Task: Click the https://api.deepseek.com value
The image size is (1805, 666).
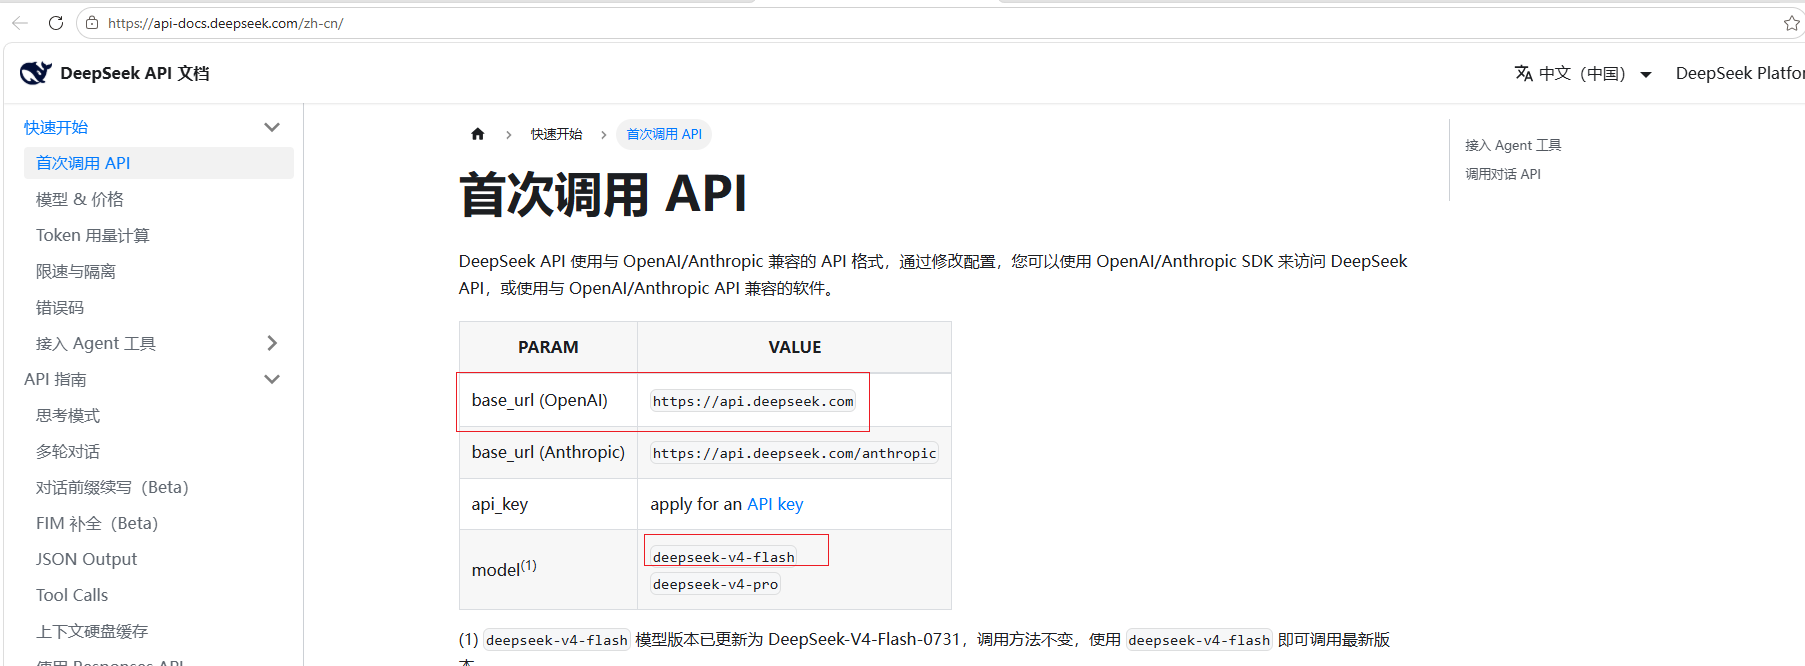Action: pyautogui.click(x=753, y=401)
